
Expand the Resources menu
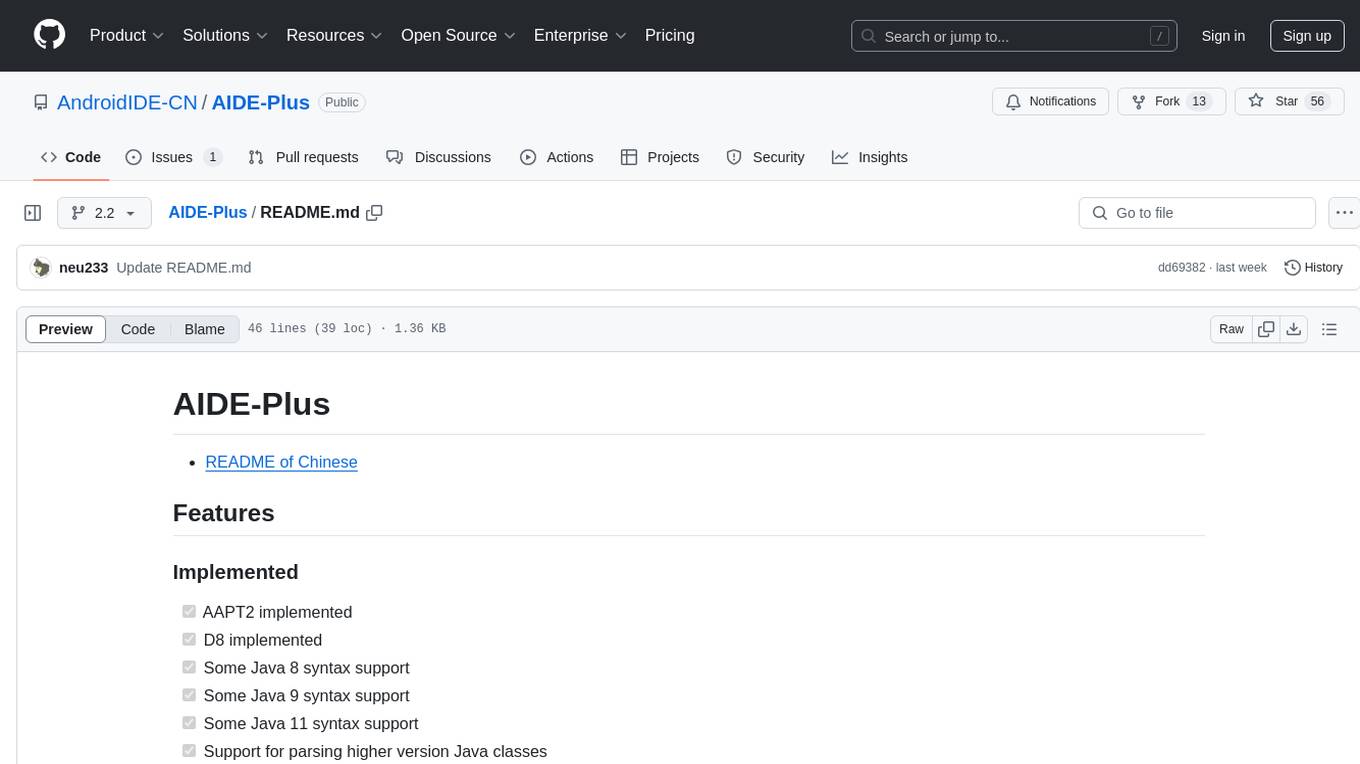tap(334, 35)
